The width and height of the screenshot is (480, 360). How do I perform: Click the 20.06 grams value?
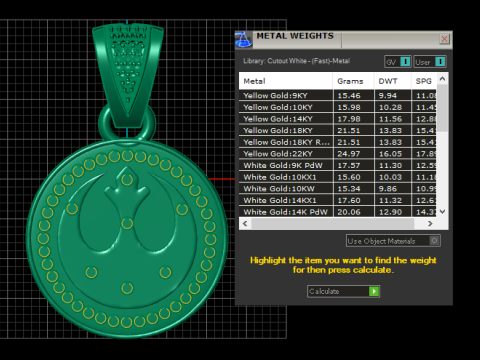[x=349, y=212]
